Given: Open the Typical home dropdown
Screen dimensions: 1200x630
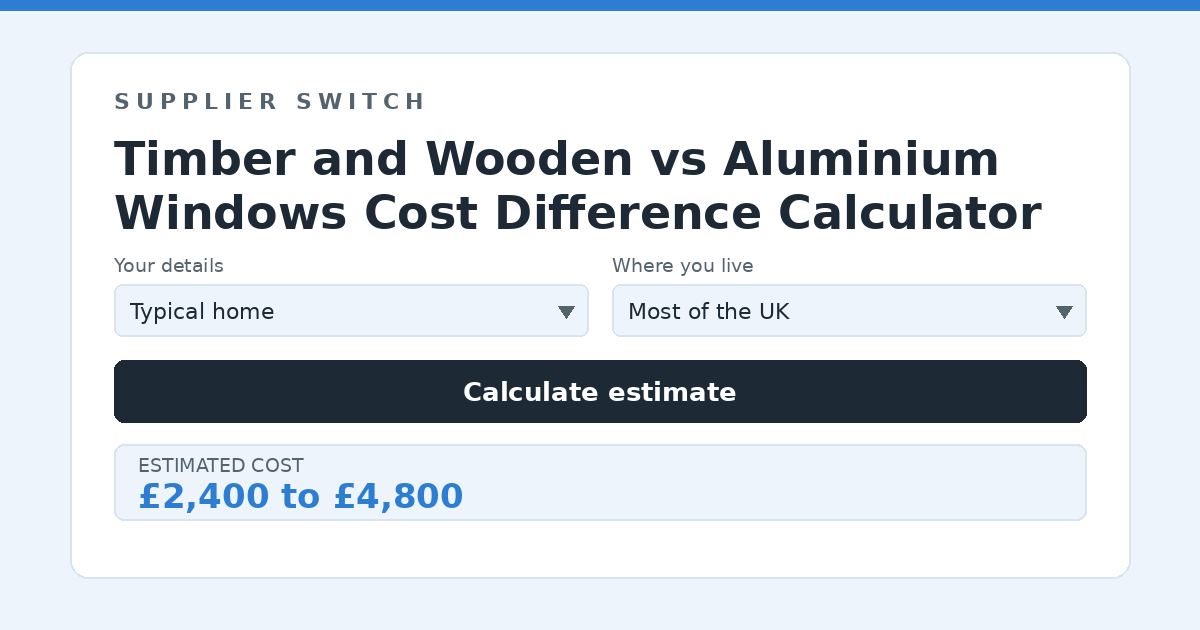Looking at the screenshot, I should click(351, 311).
